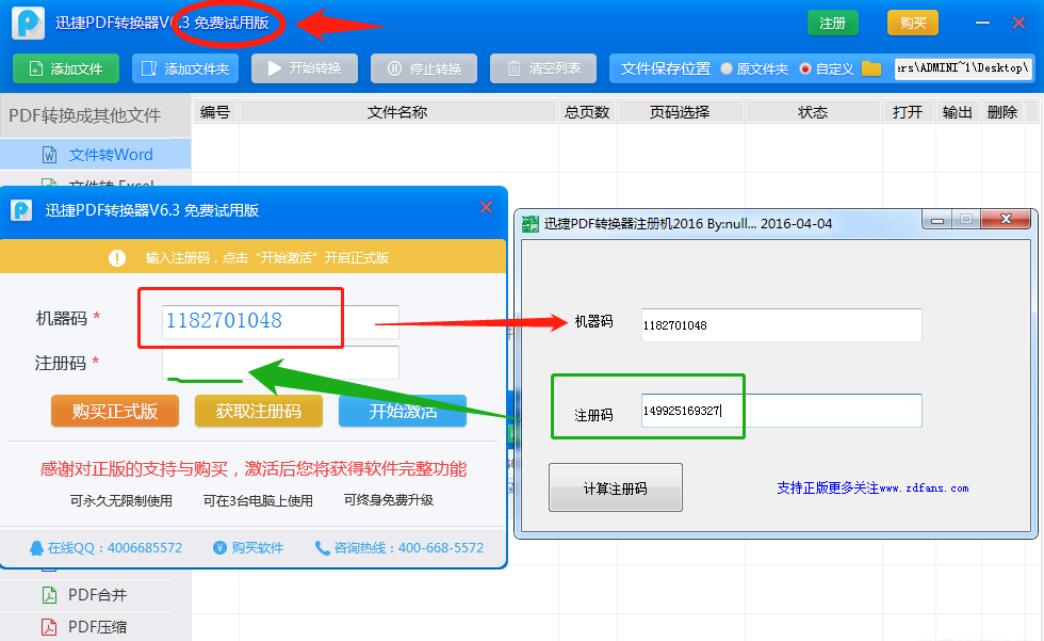Select the 原文件夹 radio option
The image size is (1044, 641).
754,69
